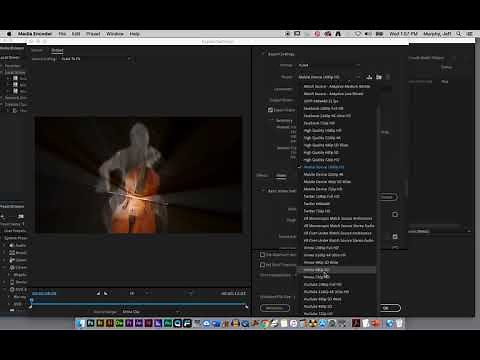Switch to the Source tab

coord(37,50)
